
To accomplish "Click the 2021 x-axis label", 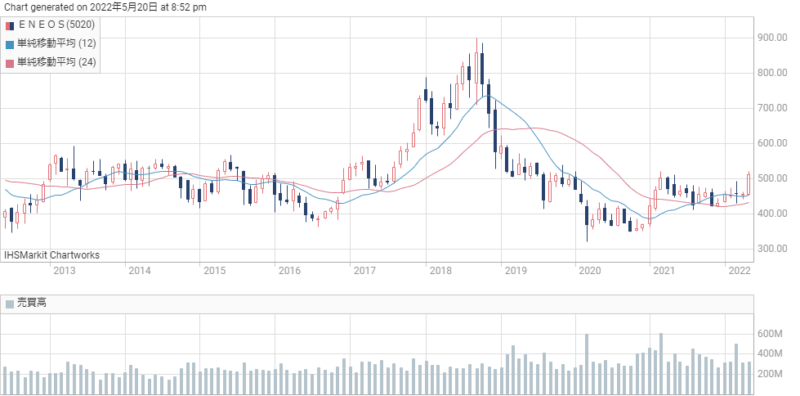I will pyautogui.click(x=665, y=270).
